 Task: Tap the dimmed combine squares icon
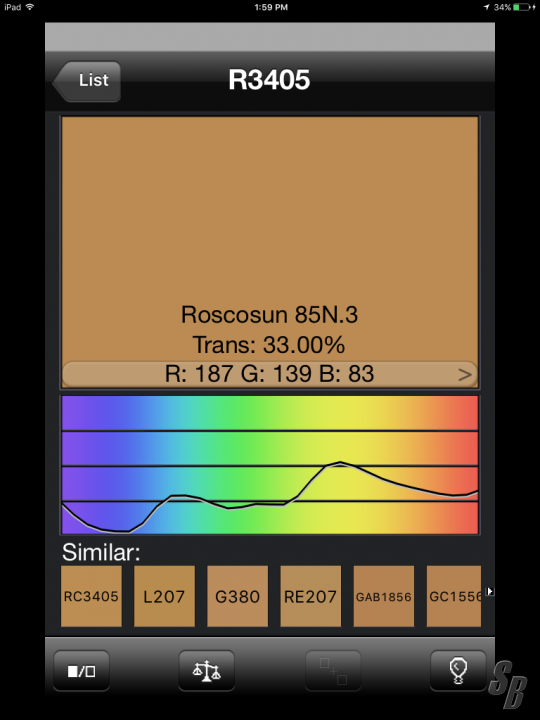[x=333, y=671]
